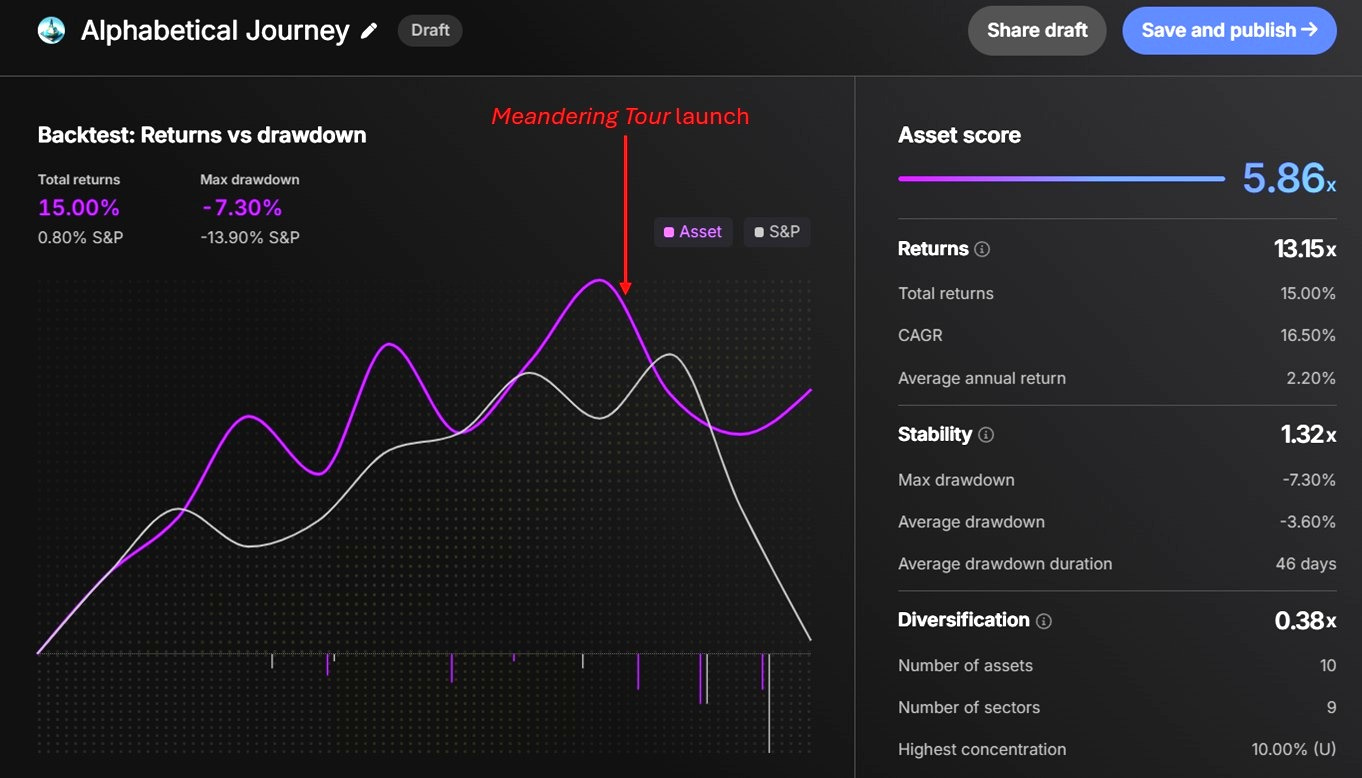Click the Alphabetical Journey avatar logo
1362x778 pixels.
(x=51, y=30)
